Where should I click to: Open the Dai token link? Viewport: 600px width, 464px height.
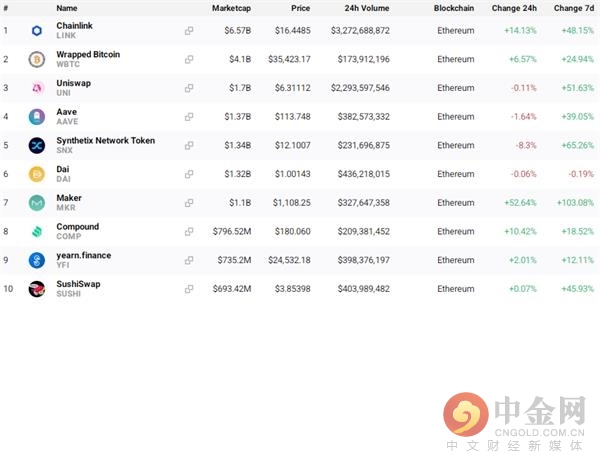point(63,169)
